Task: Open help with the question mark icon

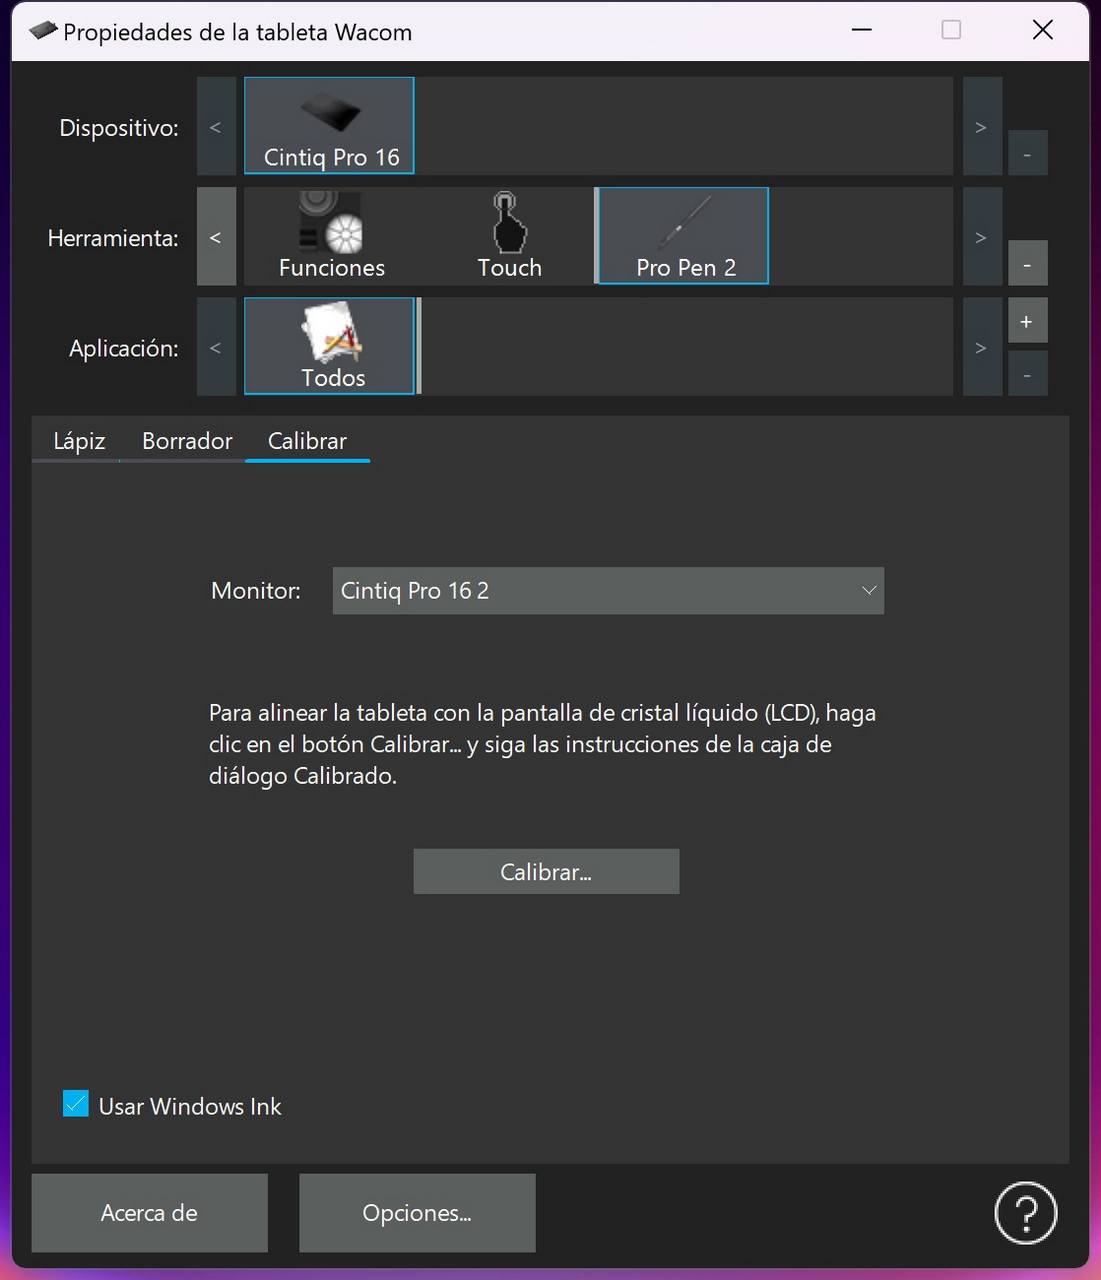Action: [1025, 1213]
